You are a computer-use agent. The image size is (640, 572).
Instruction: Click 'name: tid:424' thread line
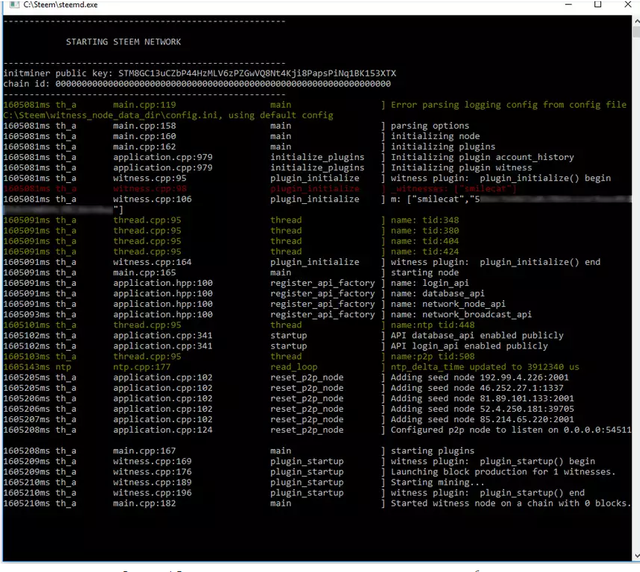[x=424, y=252]
